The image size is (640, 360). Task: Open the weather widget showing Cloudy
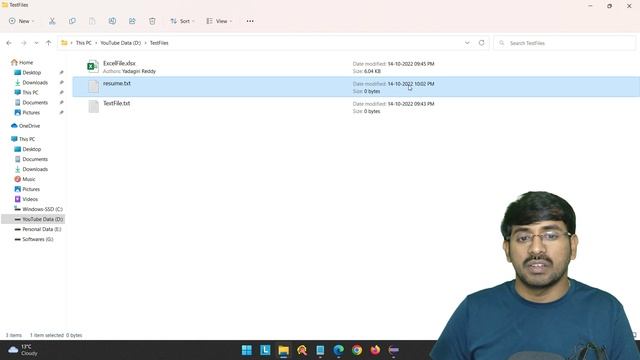23,350
